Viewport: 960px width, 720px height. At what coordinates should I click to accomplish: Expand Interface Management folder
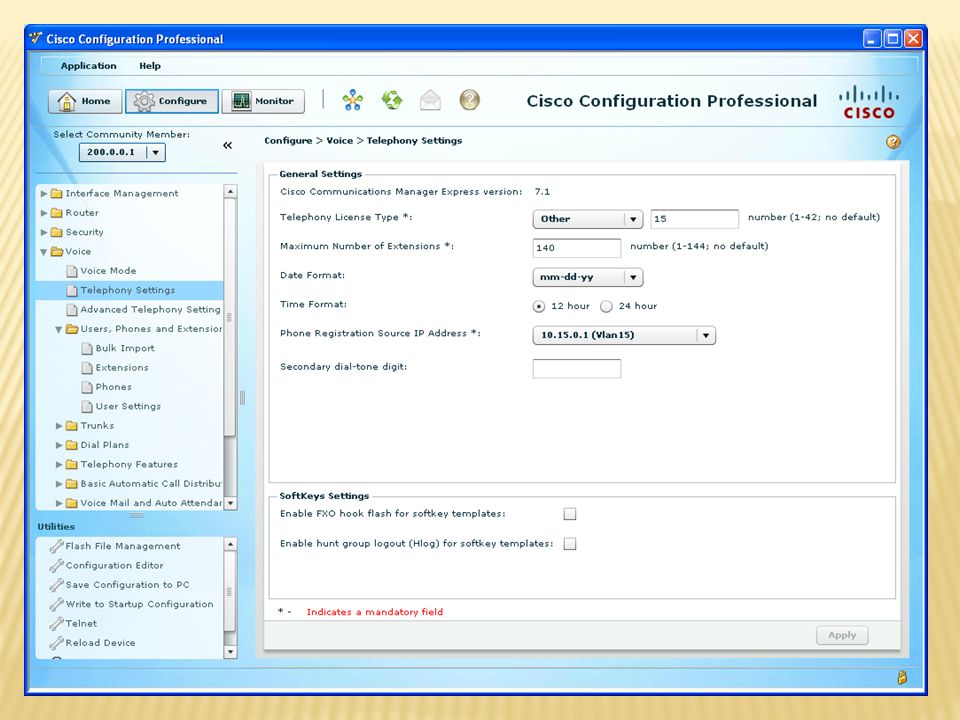(x=44, y=193)
